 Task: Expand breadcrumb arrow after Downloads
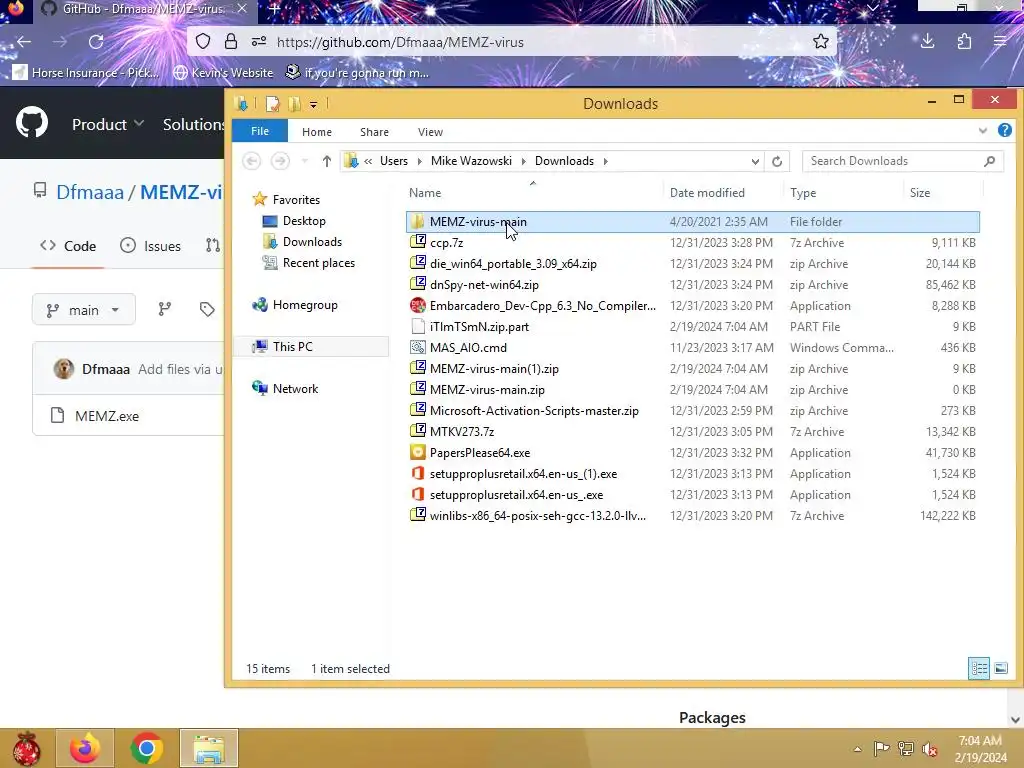tap(605, 161)
